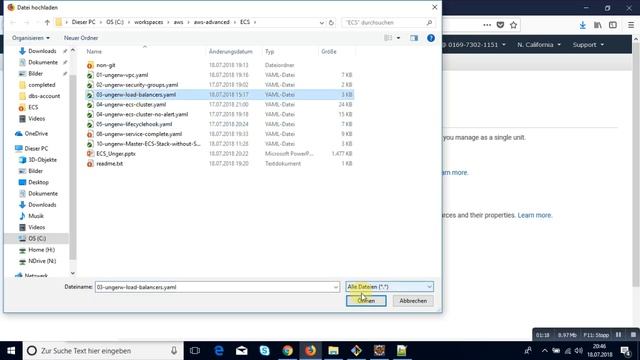The width and height of the screenshot is (640, 360).
Task: Open Dokumente in quick access
Action: (43, 62)
